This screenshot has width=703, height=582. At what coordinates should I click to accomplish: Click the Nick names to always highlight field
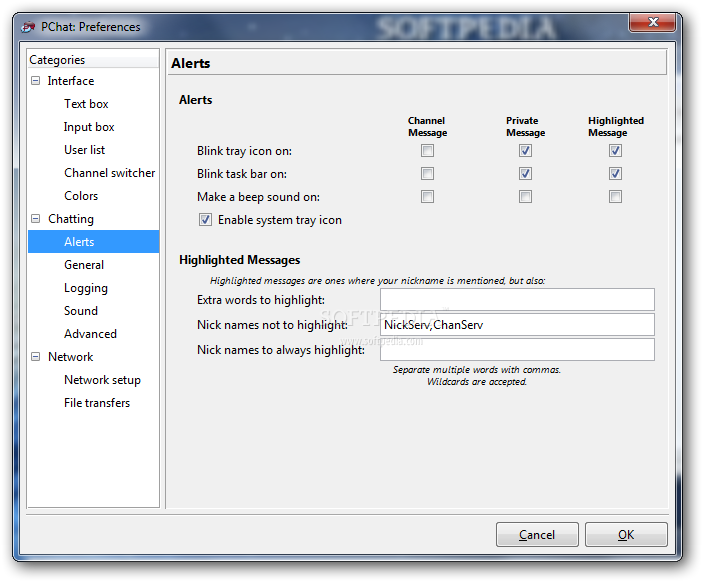[517, 350]
